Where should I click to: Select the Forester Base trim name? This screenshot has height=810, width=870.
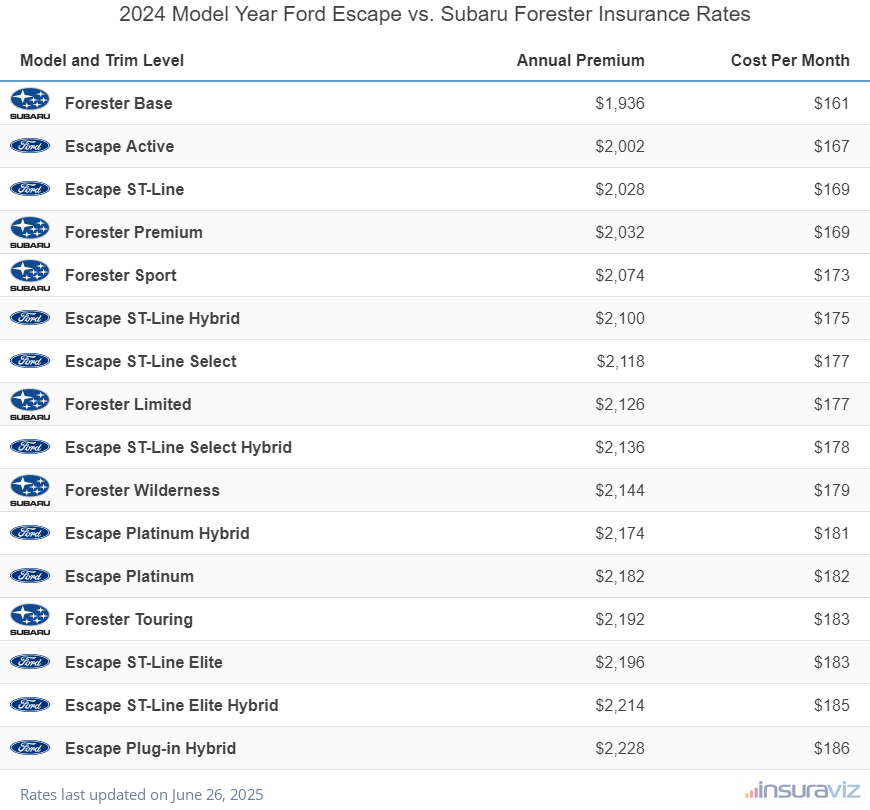[x=119, y=103]
